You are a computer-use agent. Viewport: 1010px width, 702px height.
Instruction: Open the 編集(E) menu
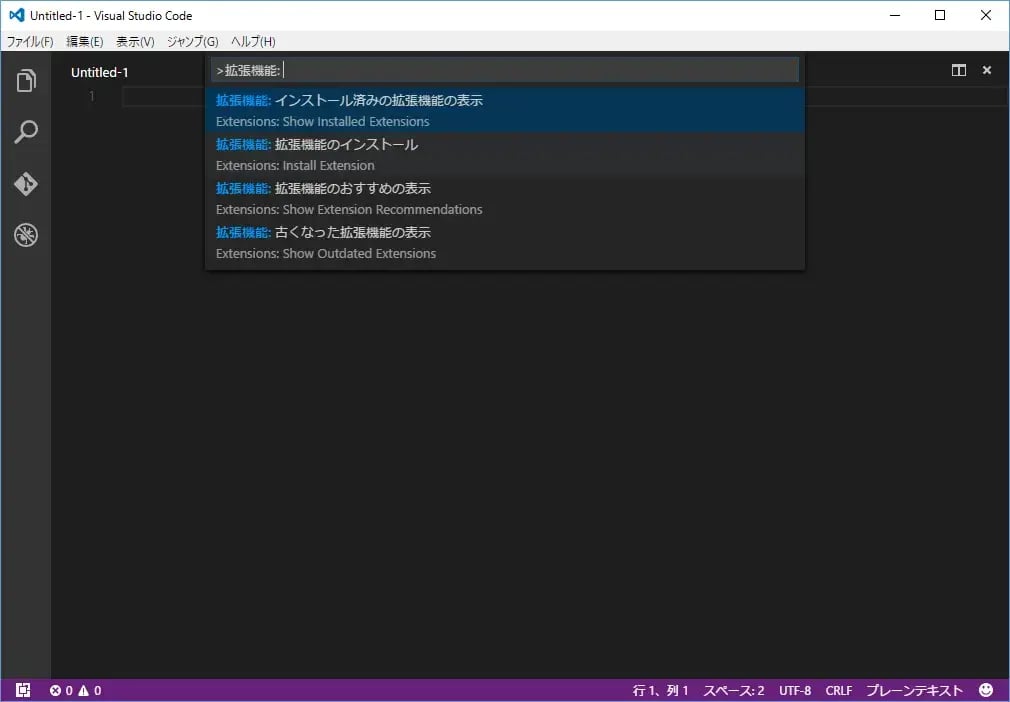click(x=84, y=41)
